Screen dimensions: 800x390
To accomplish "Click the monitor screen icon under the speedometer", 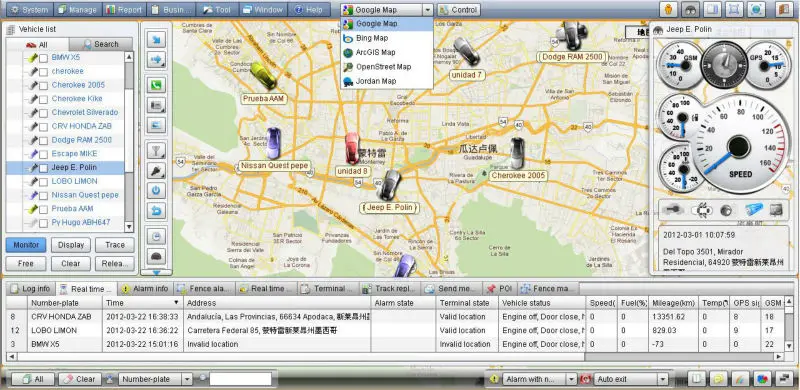I will point(776,210).
